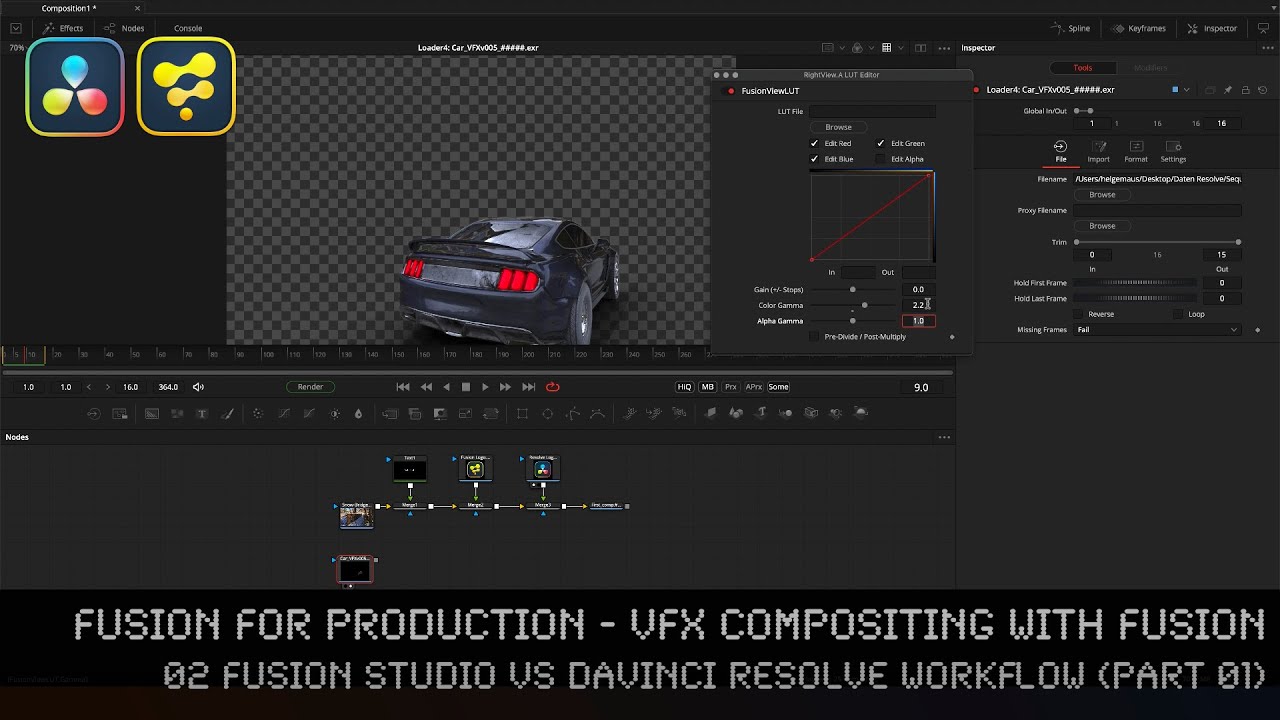The image size is (1280, 720).
Task: Toggle Edit Red checkbox
Action: point(814,143)
